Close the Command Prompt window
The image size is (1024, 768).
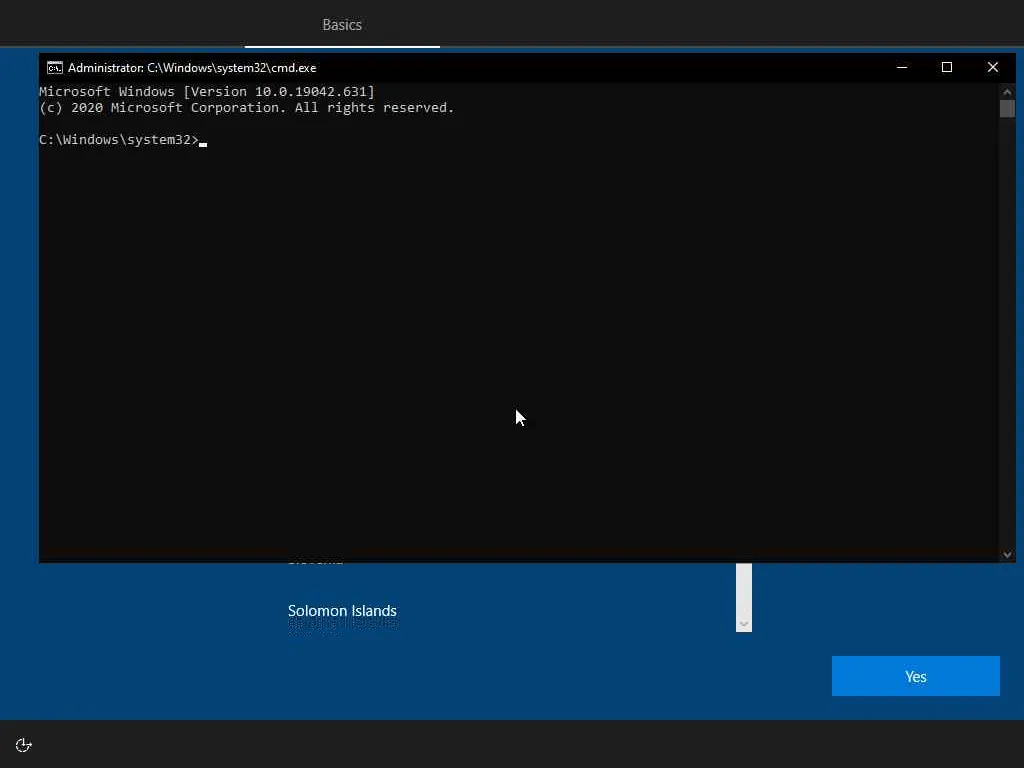coord(993,67)
